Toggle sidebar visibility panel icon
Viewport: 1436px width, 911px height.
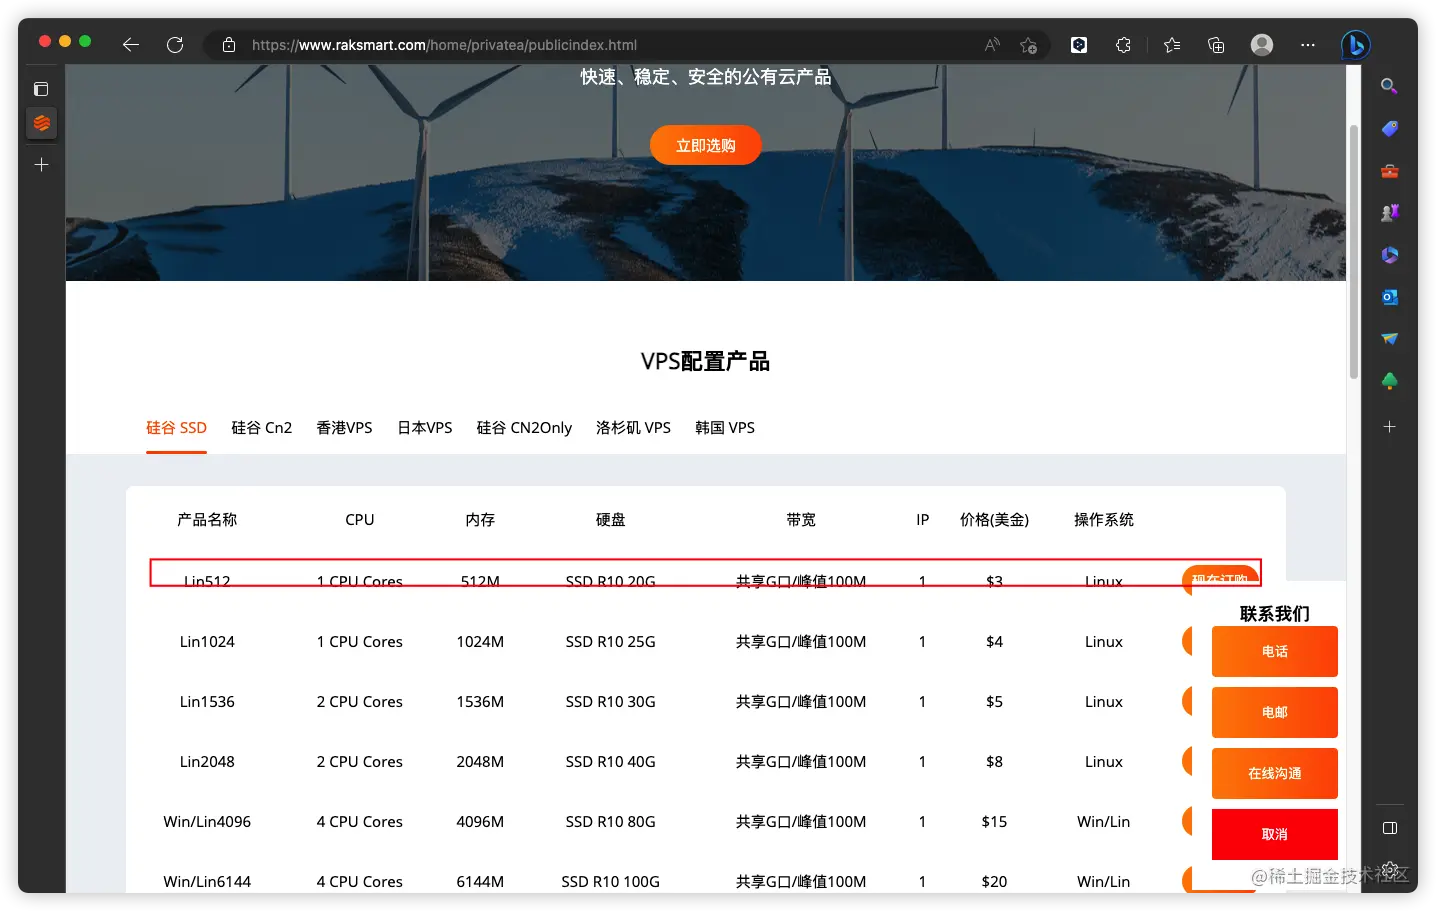pyautogui.click(x=1389, y=828)
